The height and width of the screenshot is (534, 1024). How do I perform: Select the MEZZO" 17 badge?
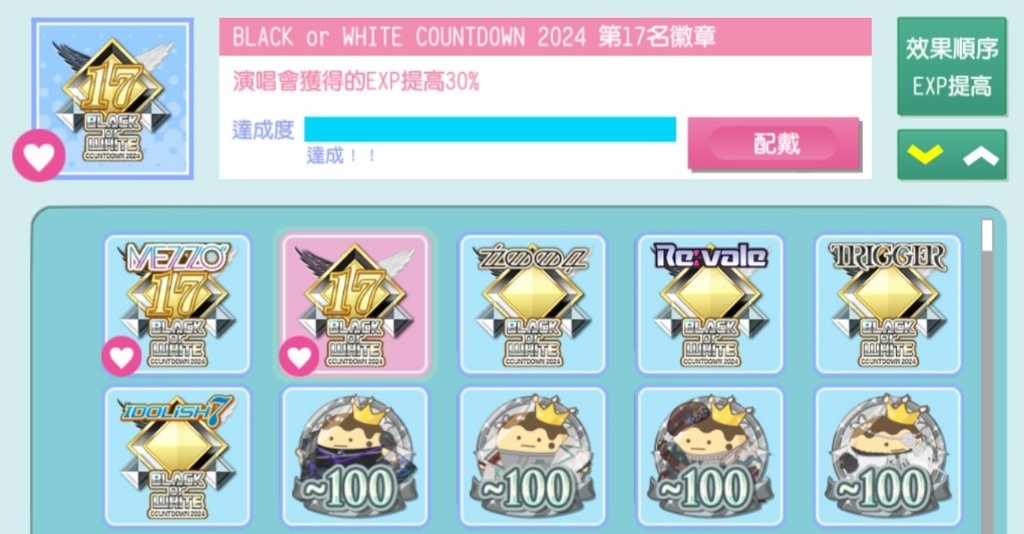click(177, 304)
